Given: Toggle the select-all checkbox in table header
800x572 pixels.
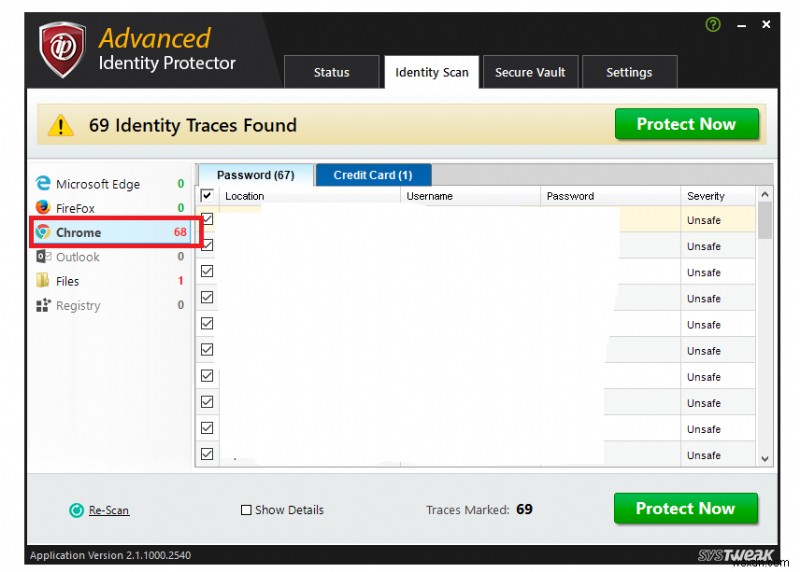Looking at the screenshot, I should 207,195.
